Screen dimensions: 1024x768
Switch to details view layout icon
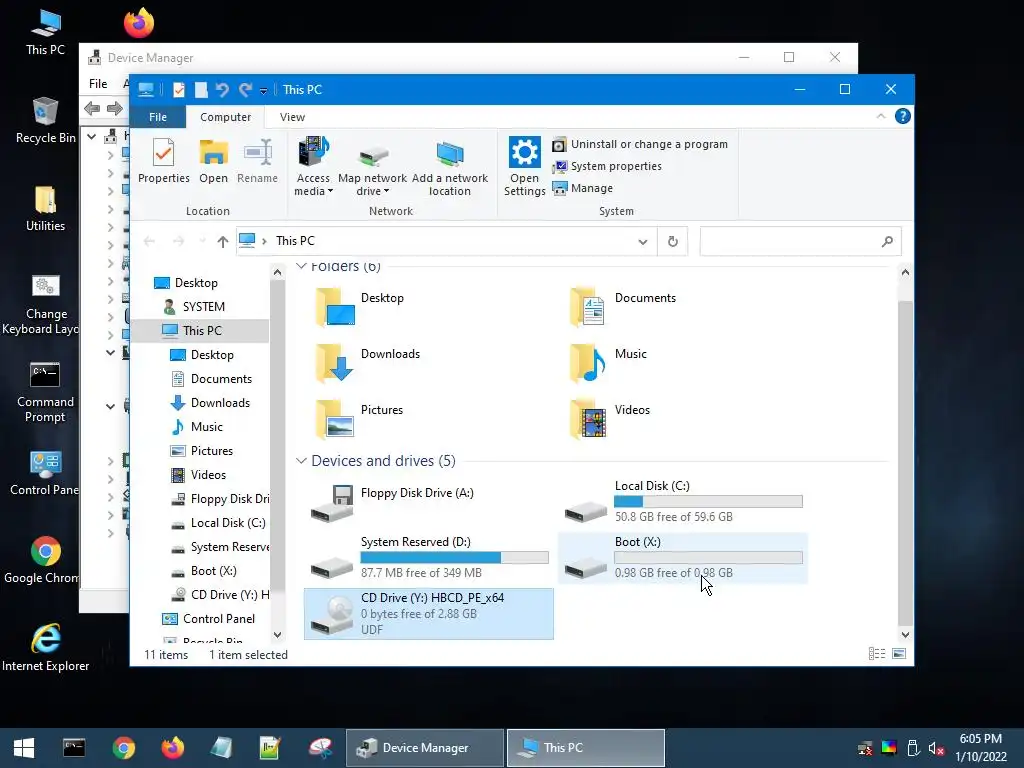coord(877,654)
